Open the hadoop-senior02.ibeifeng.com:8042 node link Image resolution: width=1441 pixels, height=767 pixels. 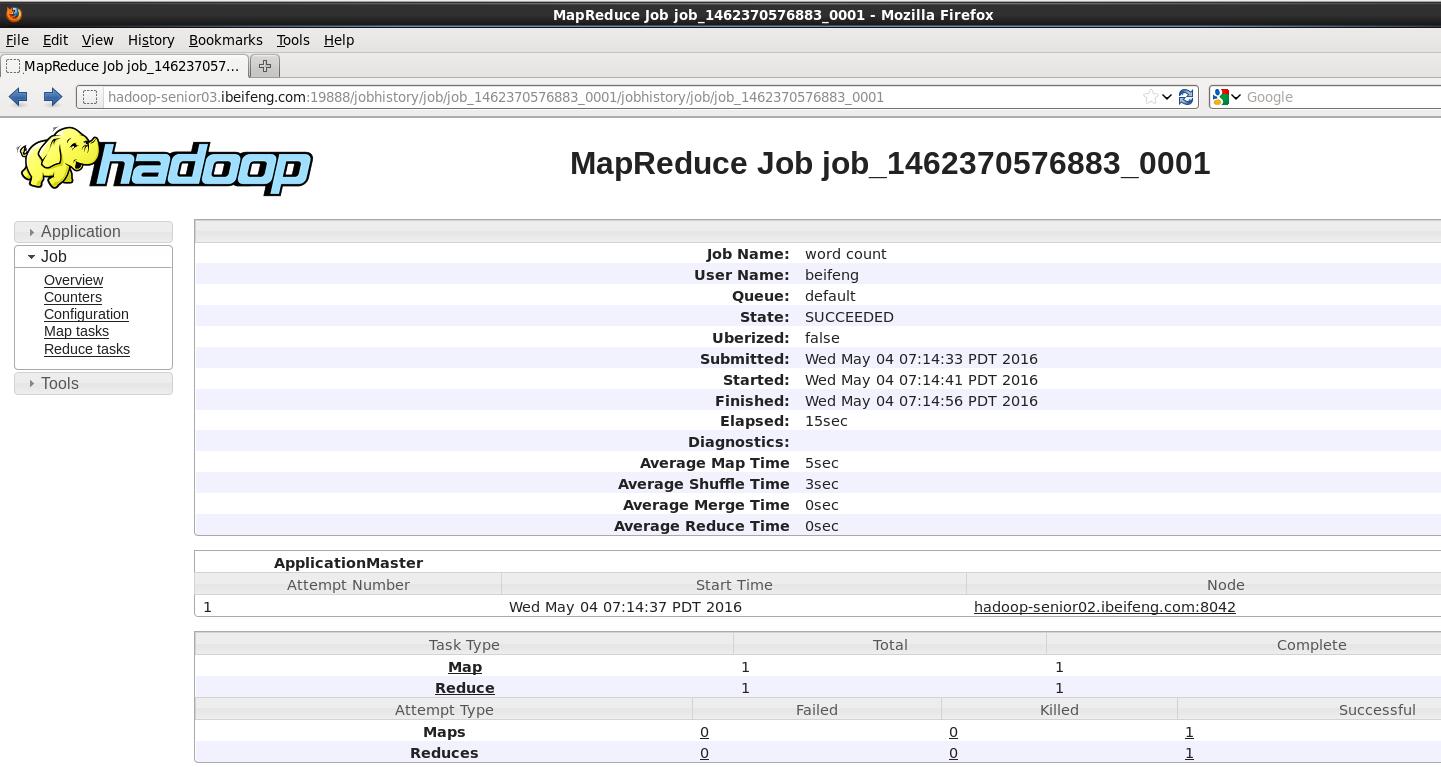pos(1105,607)
